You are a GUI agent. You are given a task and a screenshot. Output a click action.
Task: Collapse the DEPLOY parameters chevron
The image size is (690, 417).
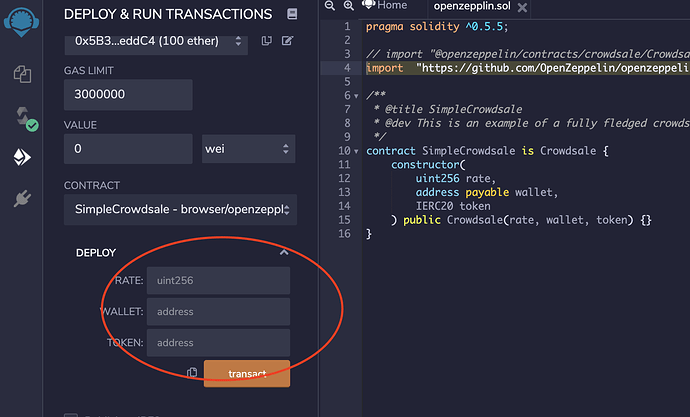click(284, 252)
